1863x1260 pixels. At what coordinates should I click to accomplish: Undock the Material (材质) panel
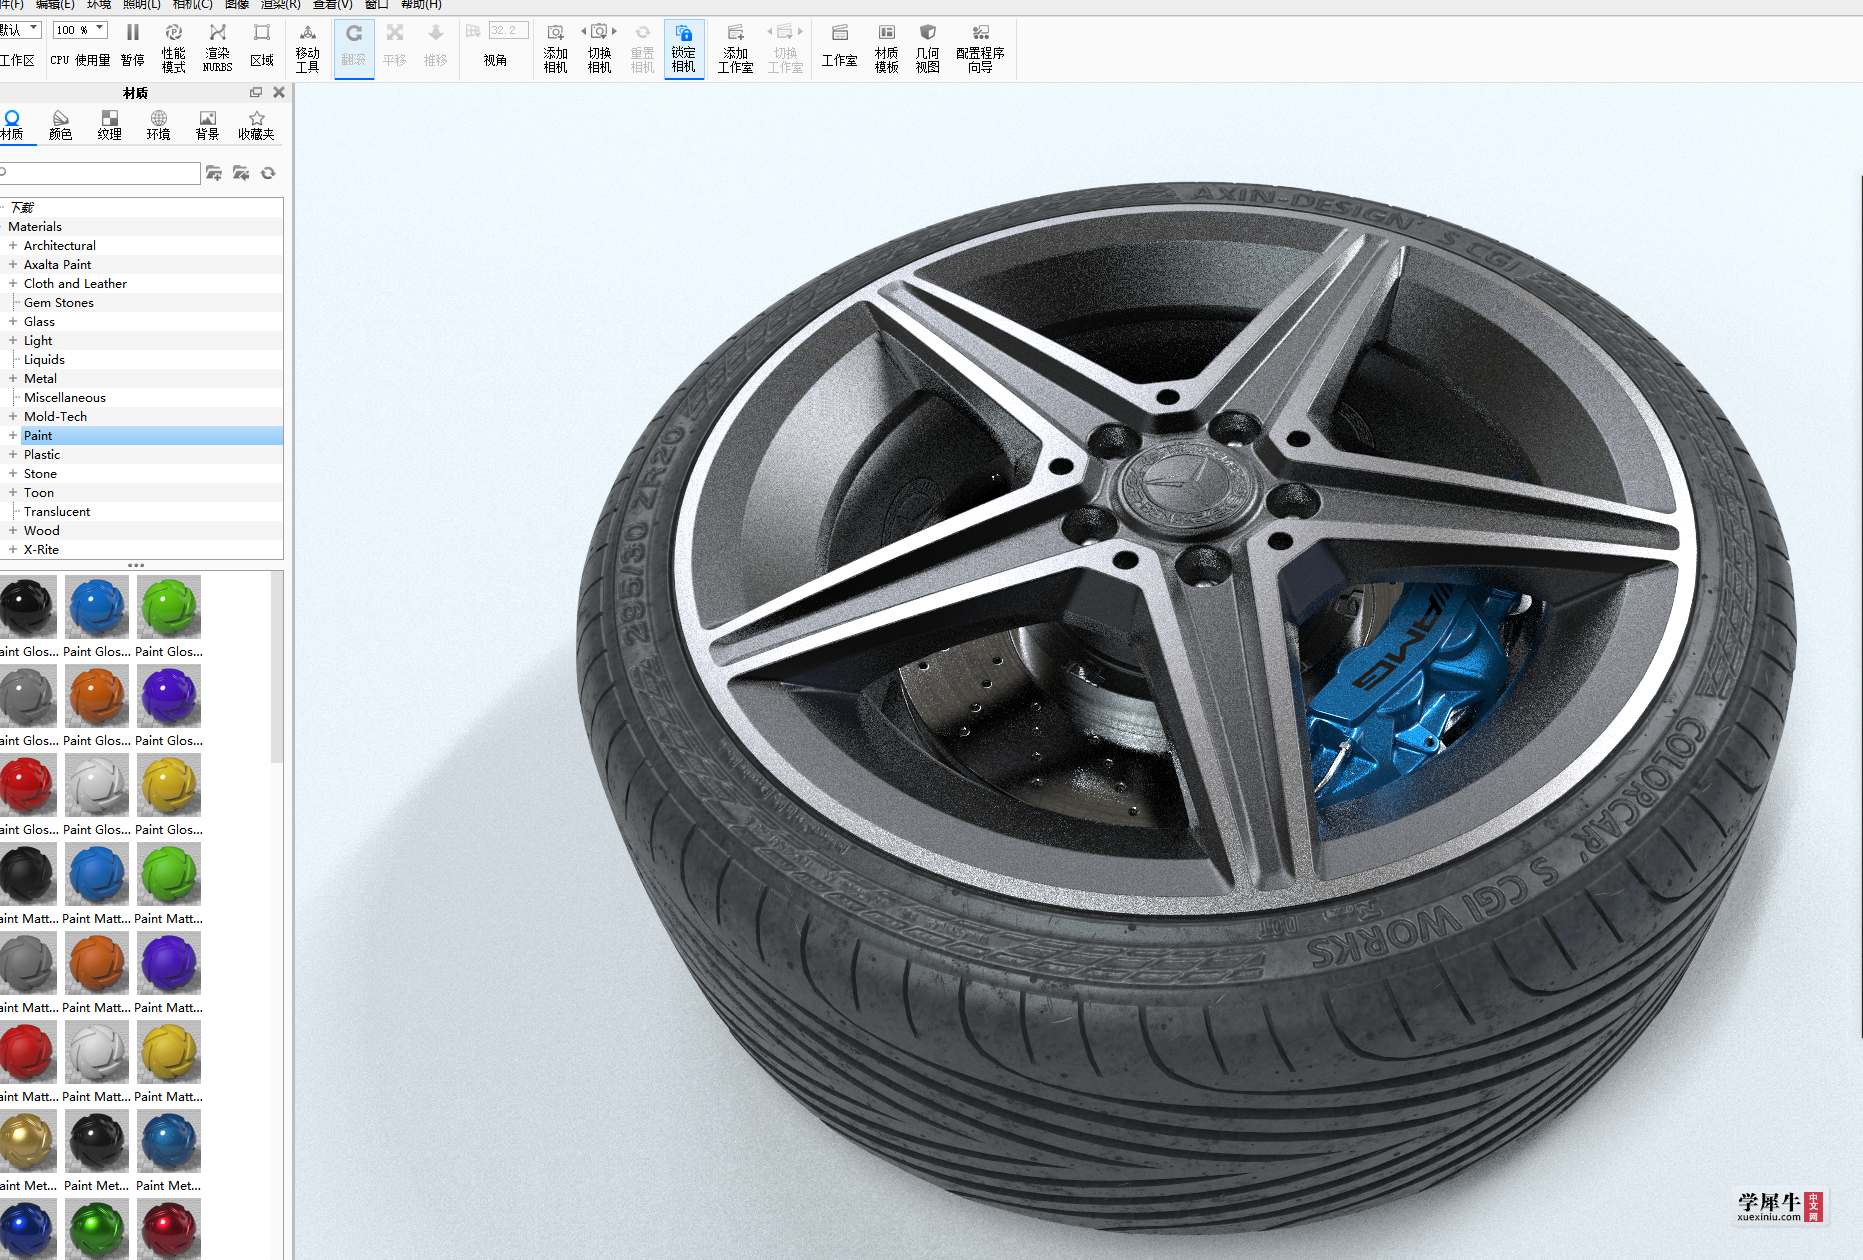pyautogui.click(x=256, y=92)
